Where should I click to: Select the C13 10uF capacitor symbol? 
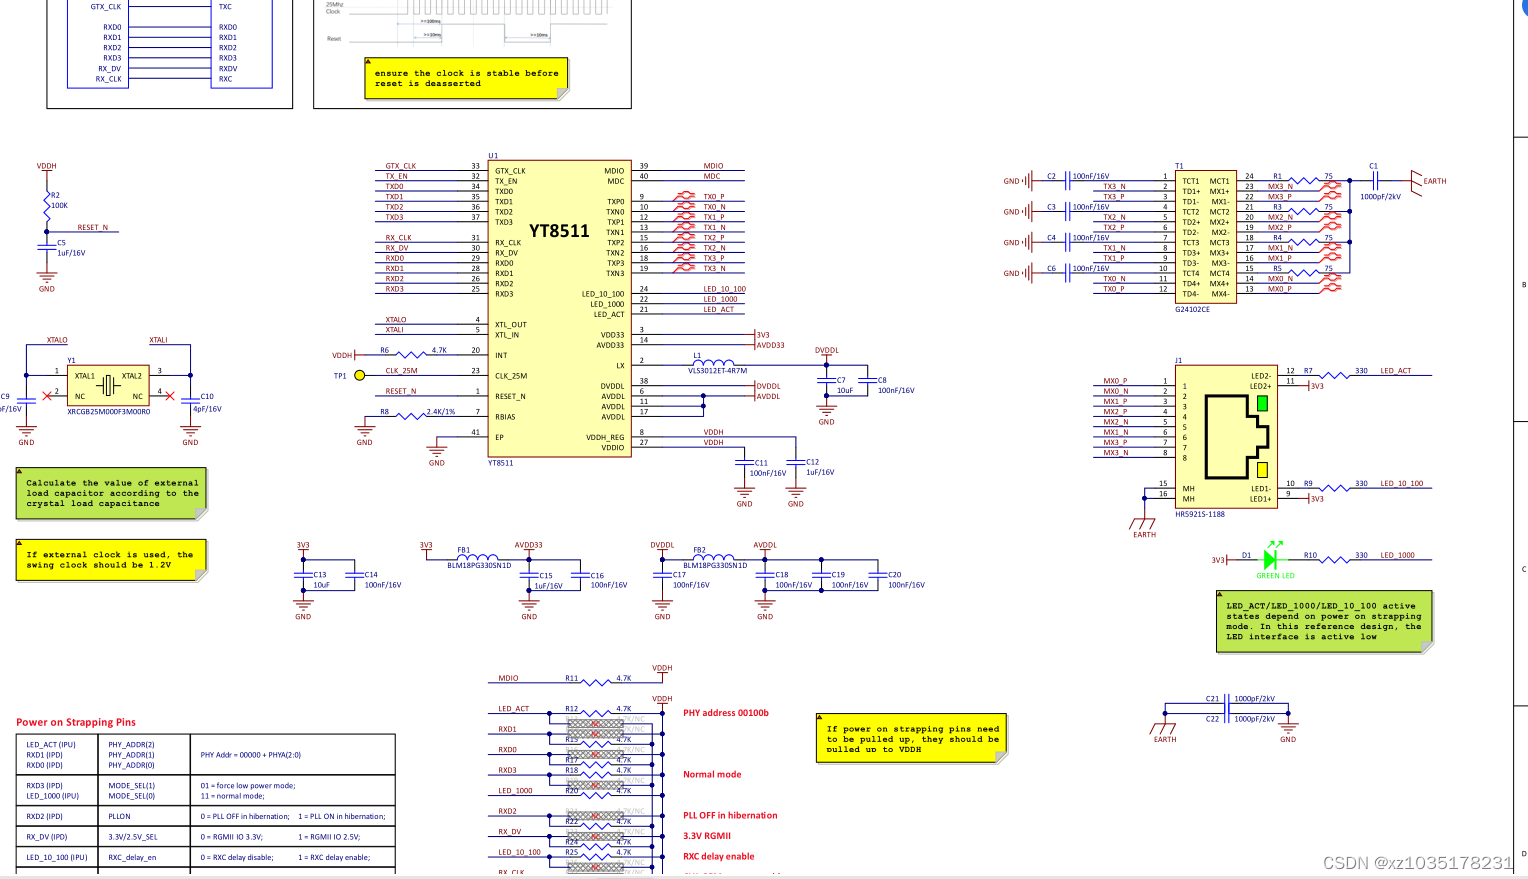[303, 575]
